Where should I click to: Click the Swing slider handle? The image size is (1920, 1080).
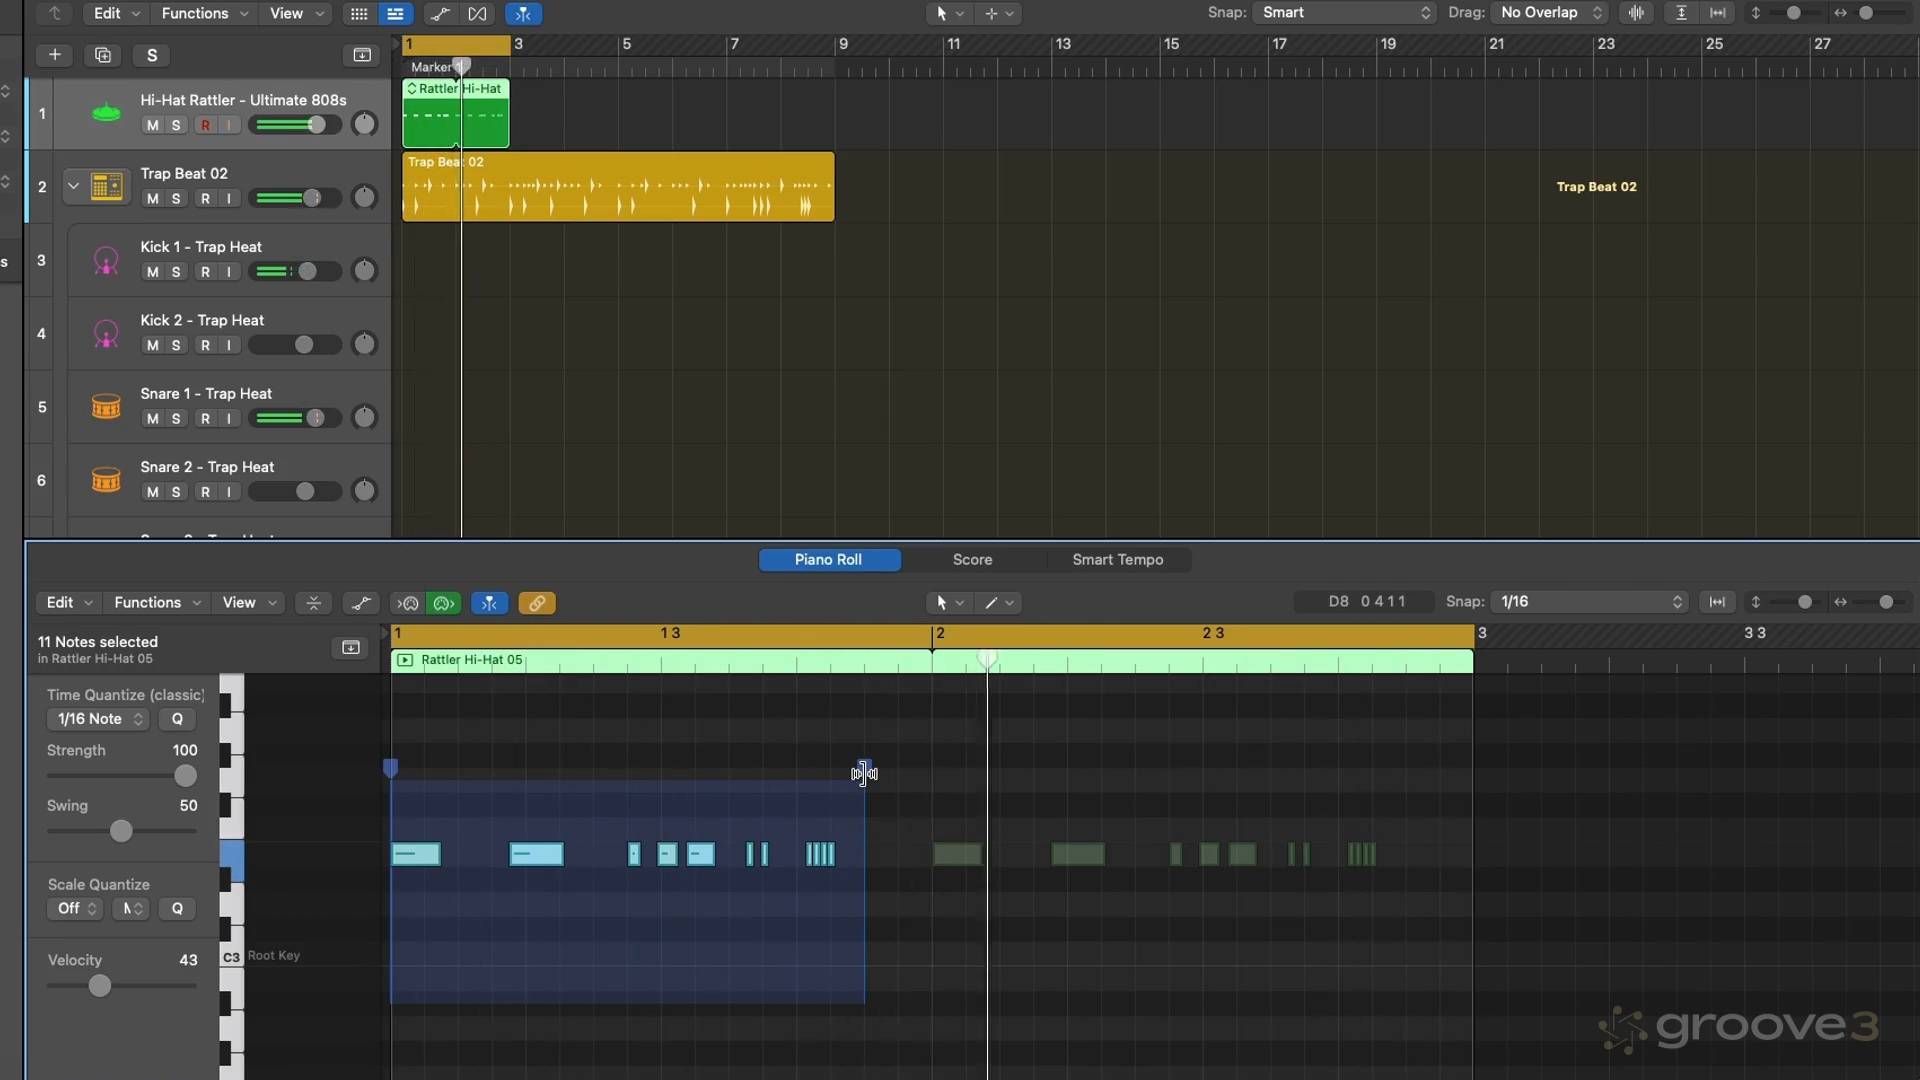[x=121, y=831]
